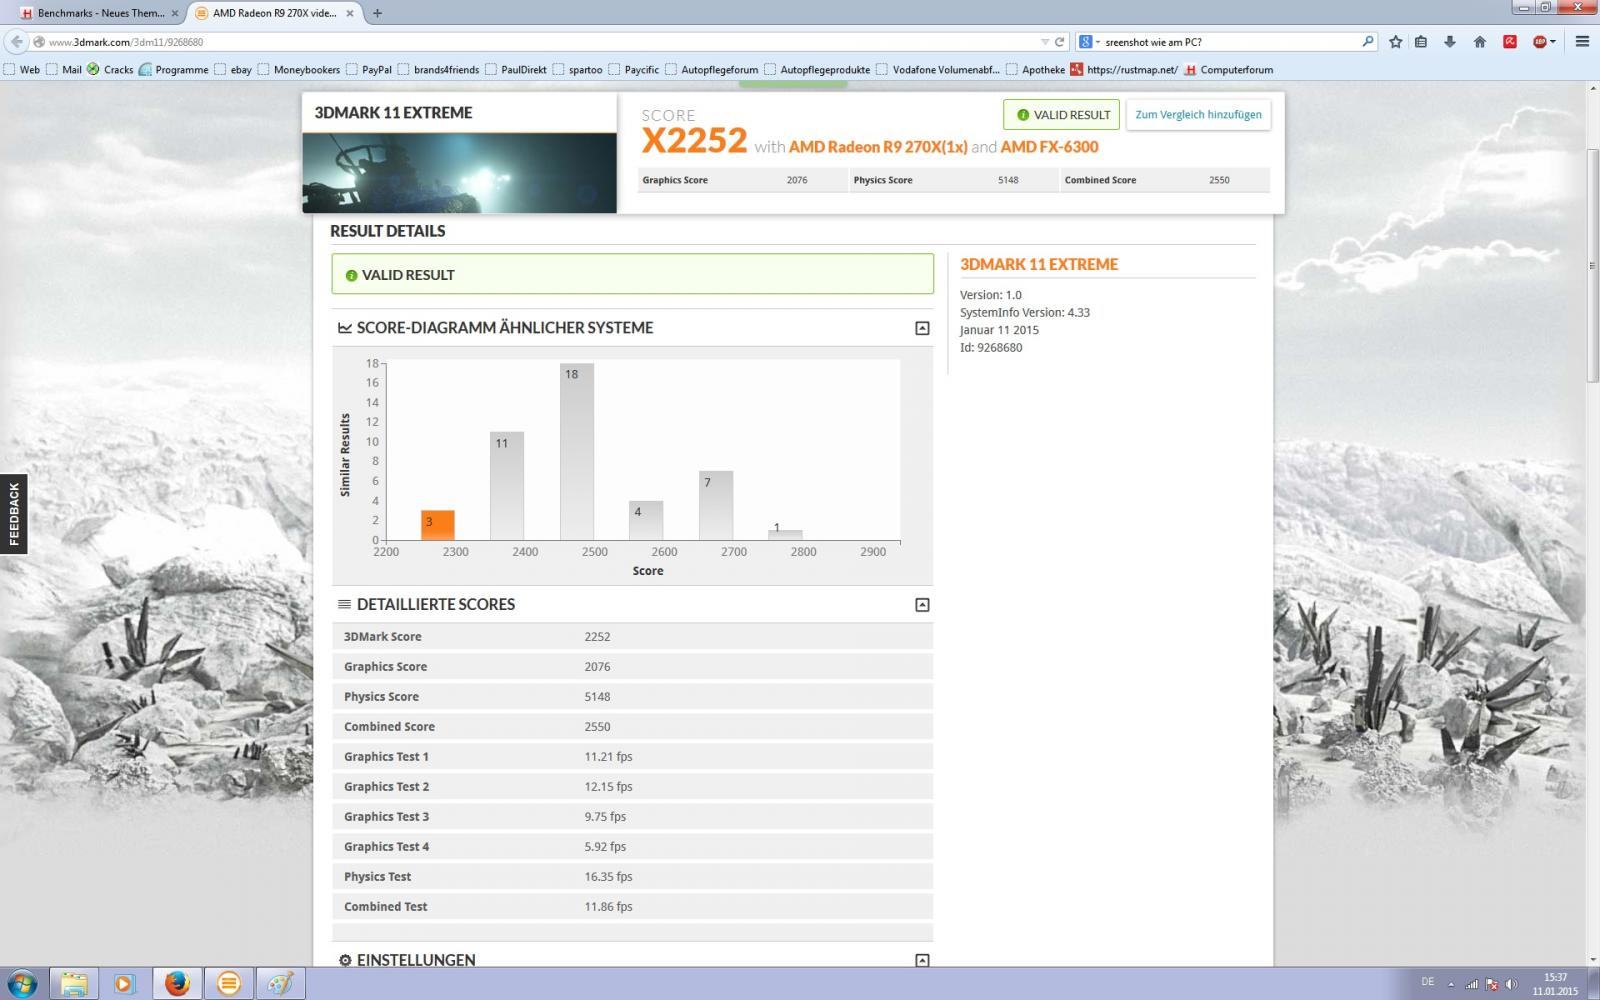Click the chart bar labeled 7

[x=716, y=506]
